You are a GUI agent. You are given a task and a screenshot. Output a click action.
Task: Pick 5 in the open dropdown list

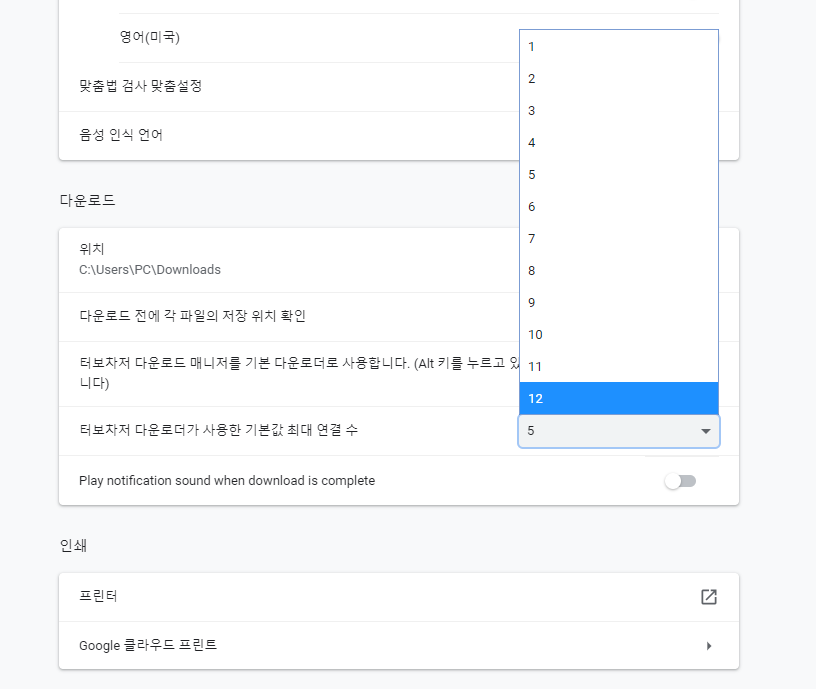[x=619, y=174]
